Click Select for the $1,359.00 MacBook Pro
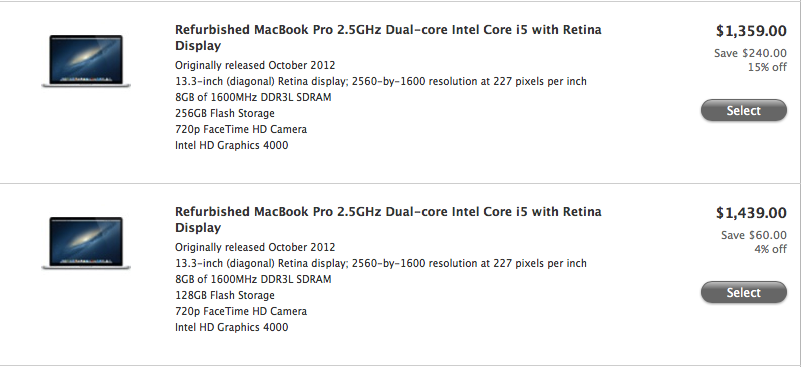Viewport: 805px width, 367px height. pyautogui.click(x=743, y=110)
